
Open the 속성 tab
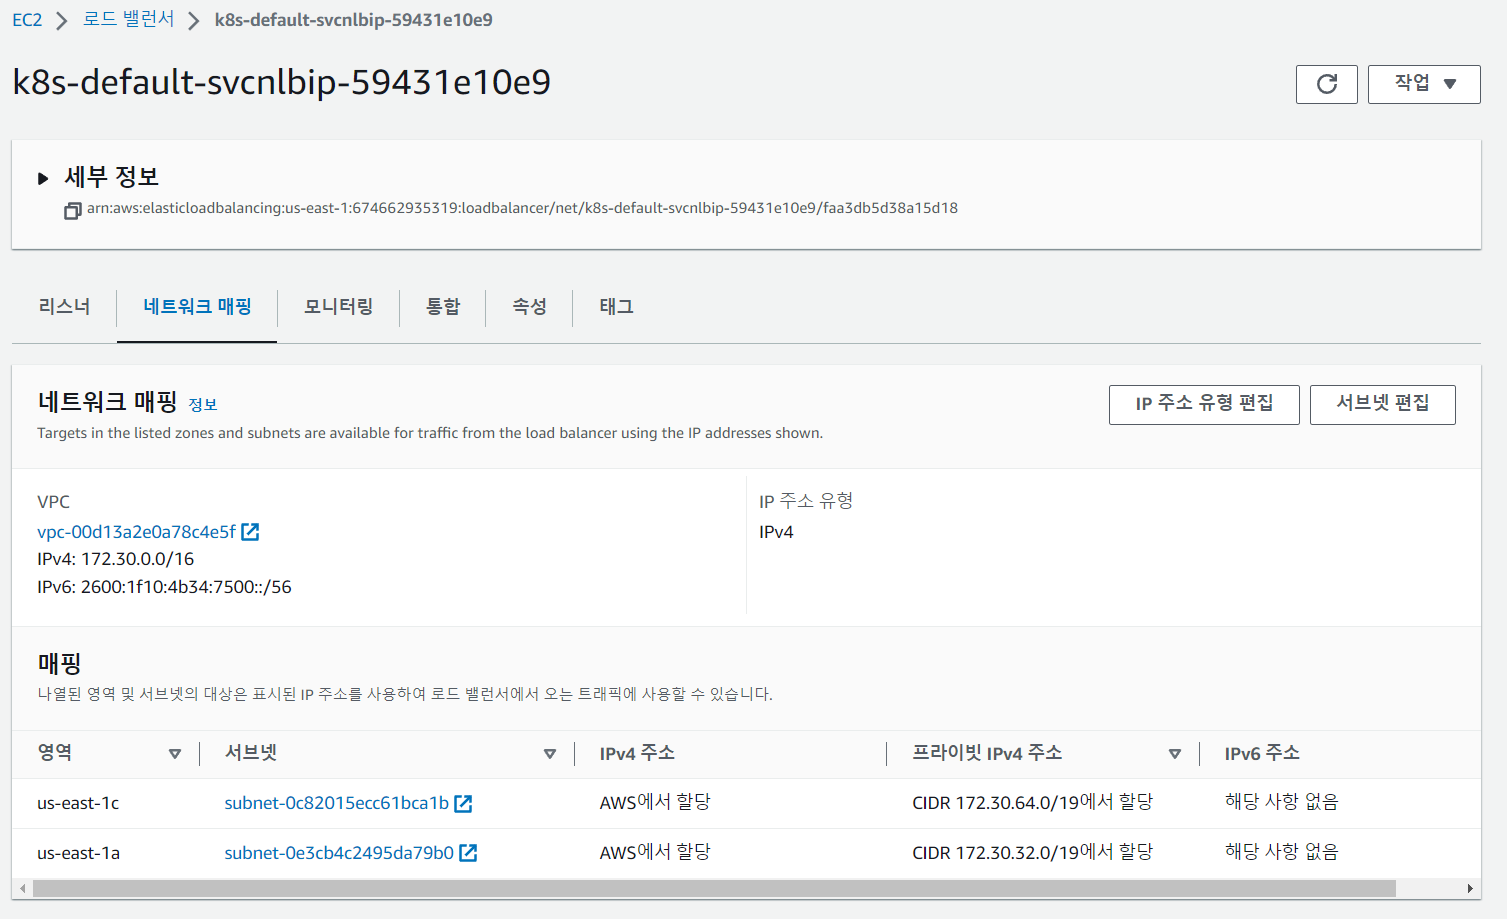point(529,307)
